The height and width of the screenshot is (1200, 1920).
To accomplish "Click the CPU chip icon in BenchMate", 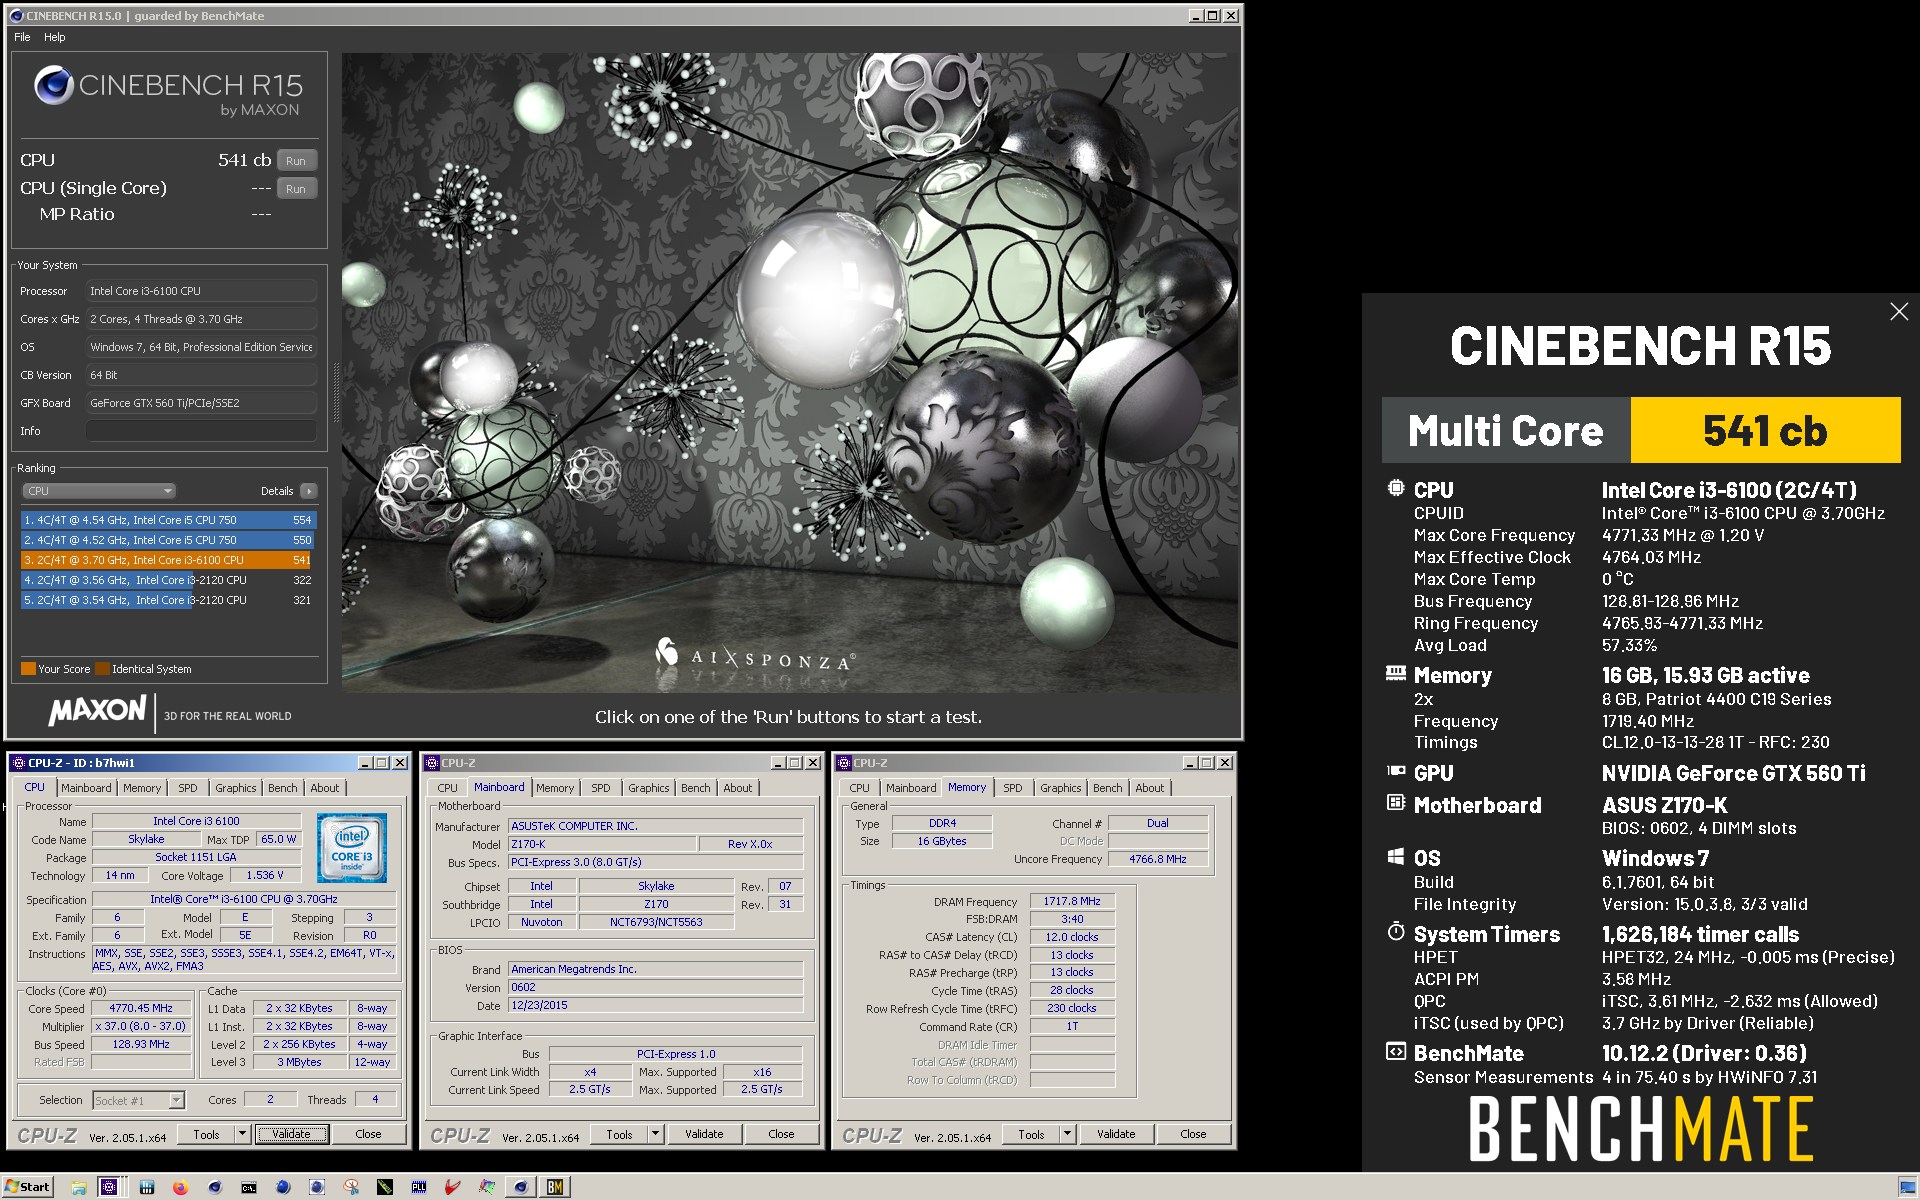I will click(1396, 488).
